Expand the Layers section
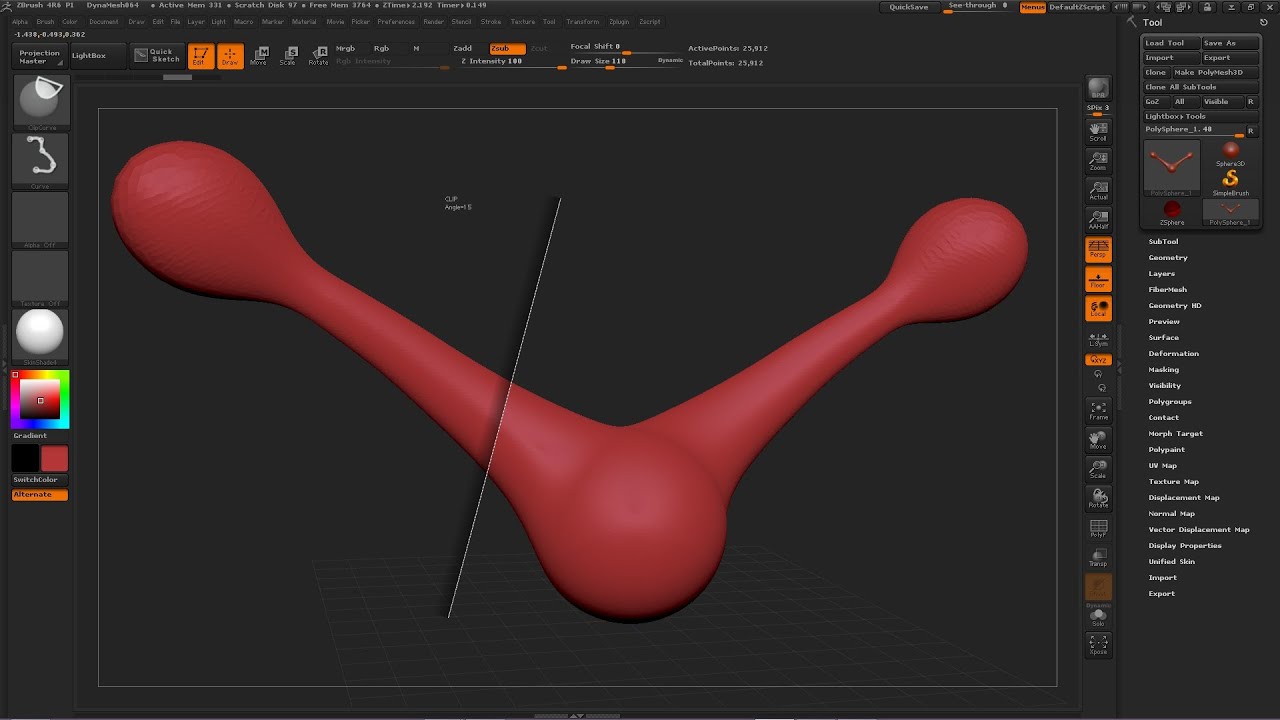Screen dimensions: 1280x720 1162,273
